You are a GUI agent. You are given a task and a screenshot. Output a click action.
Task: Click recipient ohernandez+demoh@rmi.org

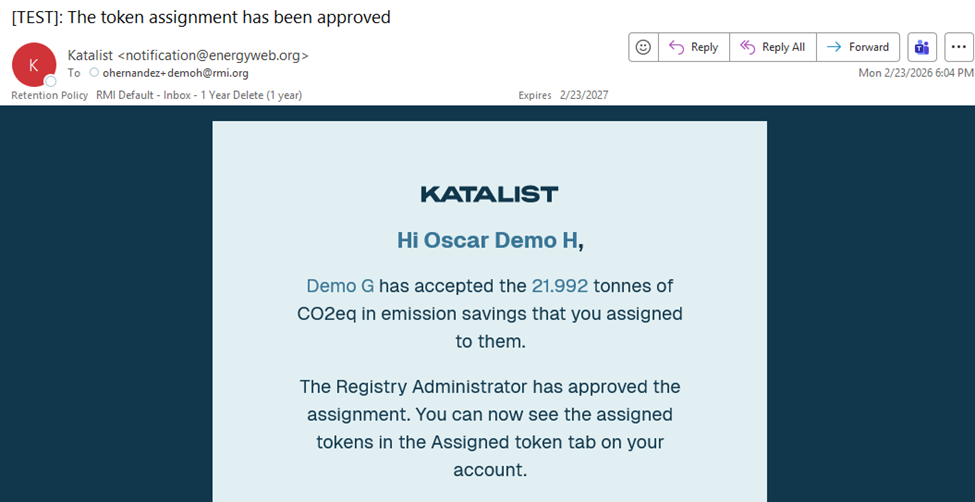(175, 73)
